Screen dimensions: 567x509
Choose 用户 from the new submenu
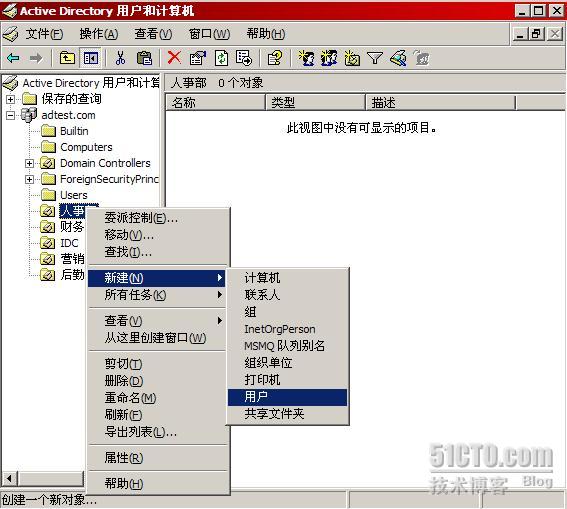[287, 397]
